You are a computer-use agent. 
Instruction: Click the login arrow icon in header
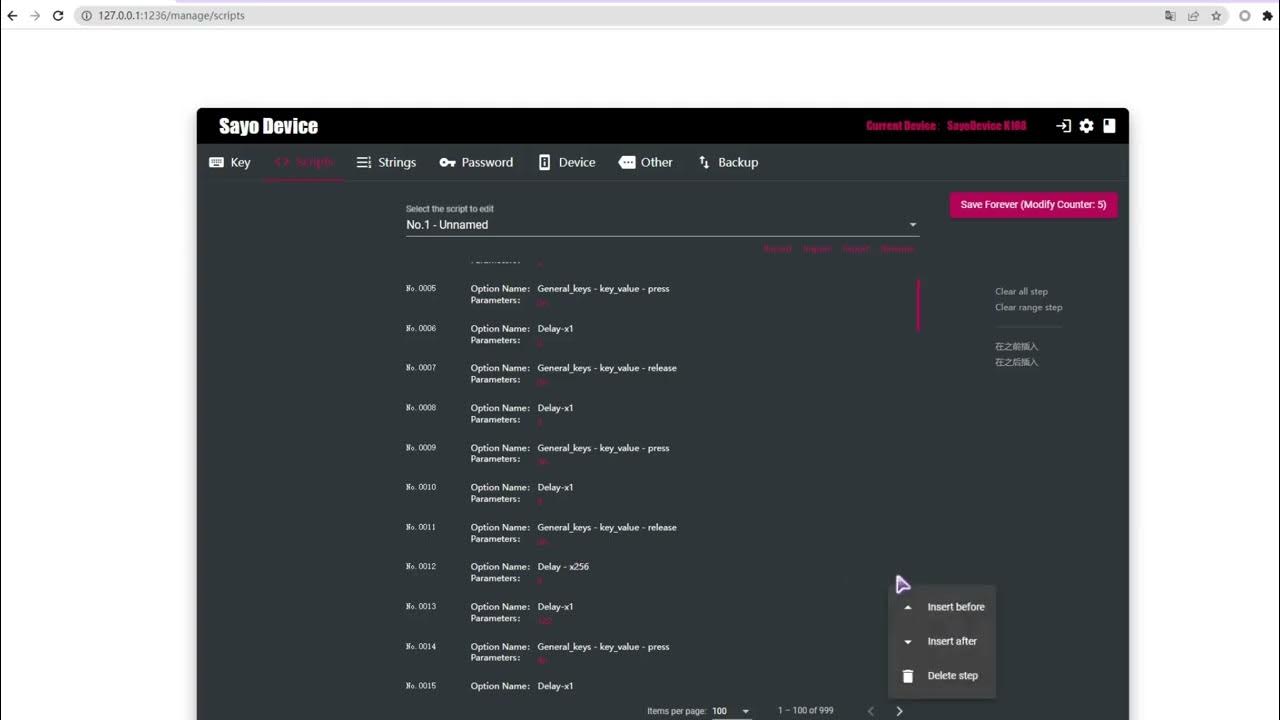(1063, 126)
